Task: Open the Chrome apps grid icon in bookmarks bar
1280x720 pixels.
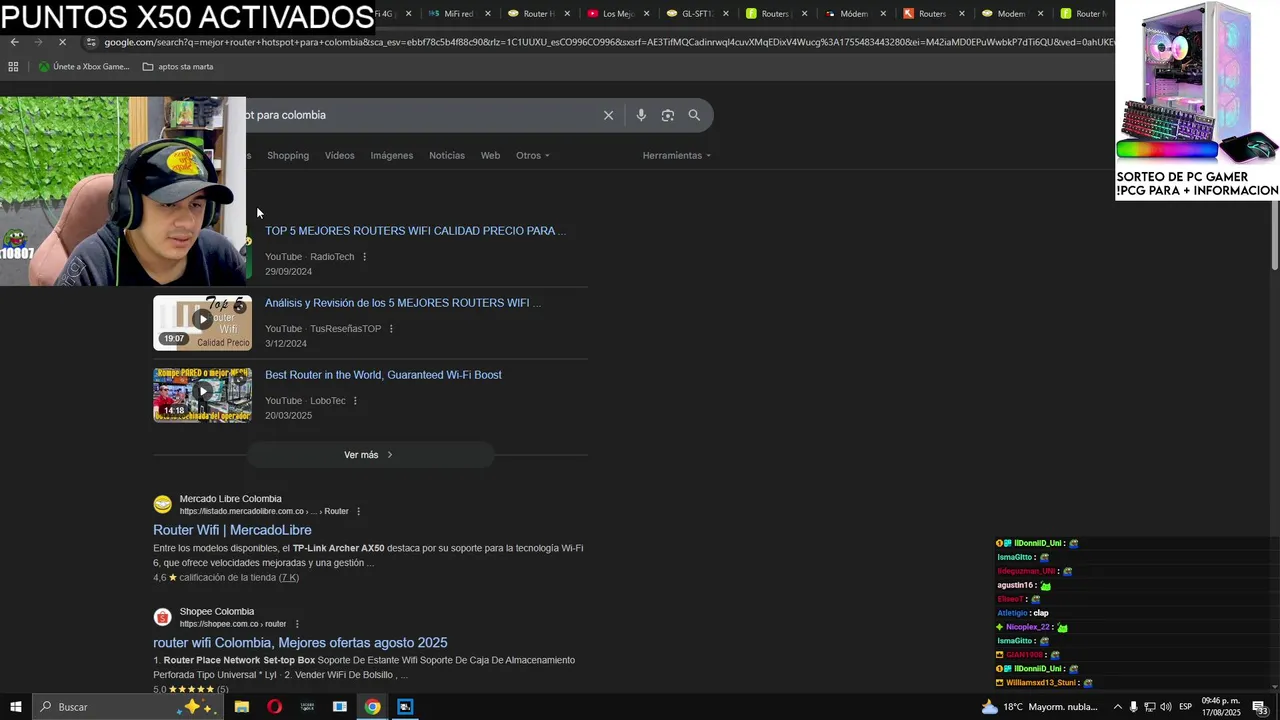Action: tap(13, 67)
